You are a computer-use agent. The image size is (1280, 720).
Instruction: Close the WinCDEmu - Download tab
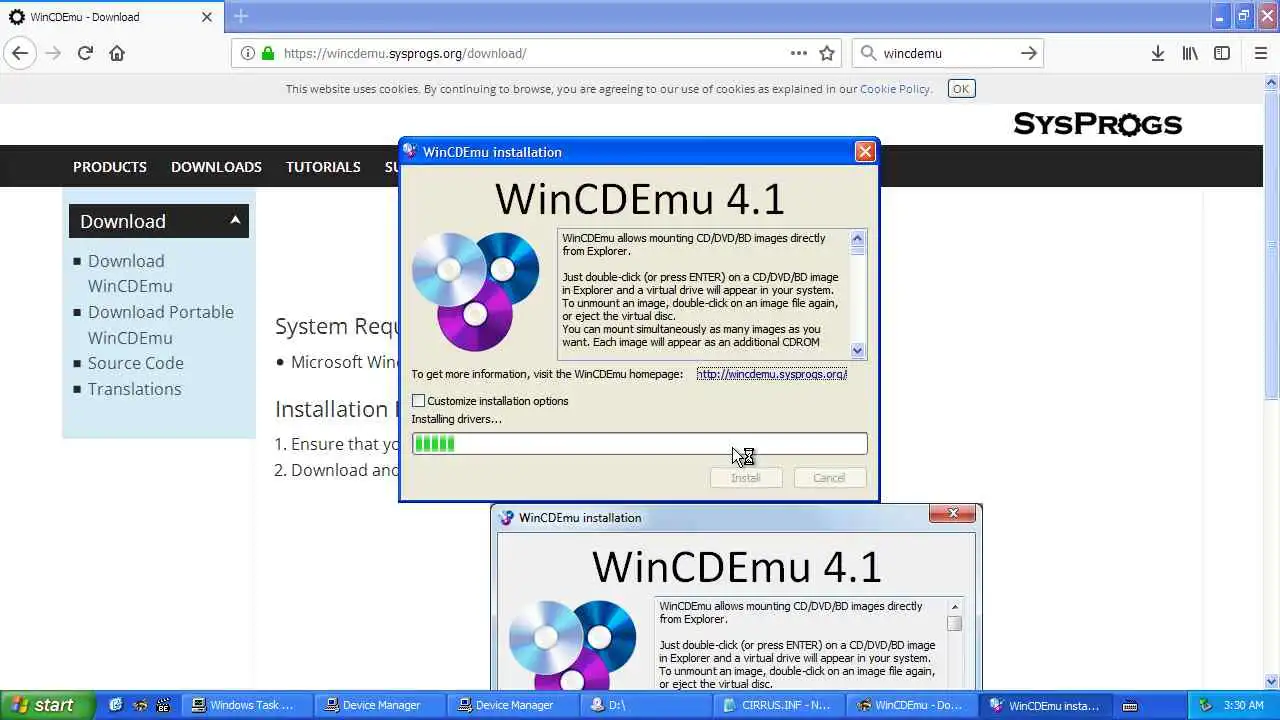point(207,17)
